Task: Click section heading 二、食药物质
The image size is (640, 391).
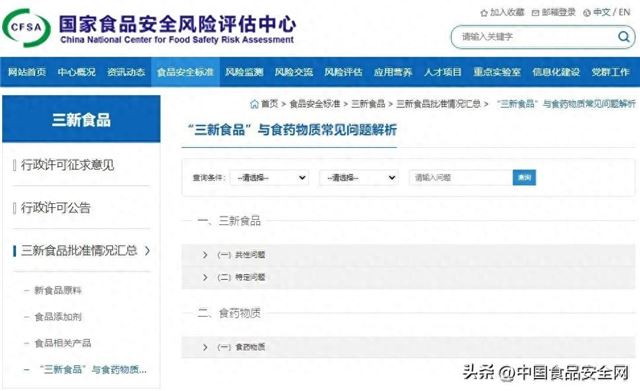Action: [x=229, y=313]
